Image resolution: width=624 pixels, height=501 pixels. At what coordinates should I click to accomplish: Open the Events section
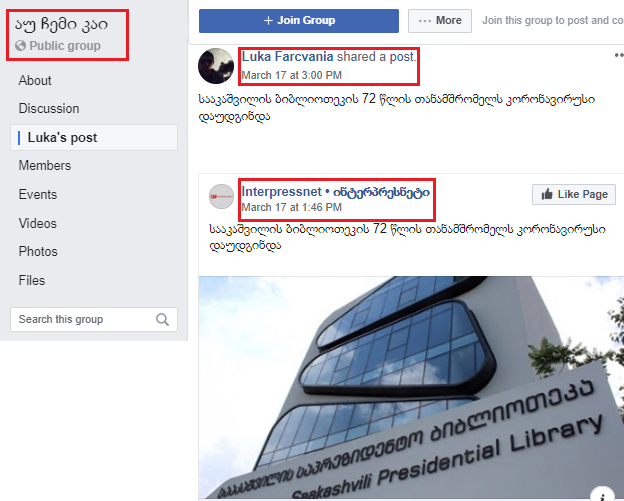coord(38,195)
